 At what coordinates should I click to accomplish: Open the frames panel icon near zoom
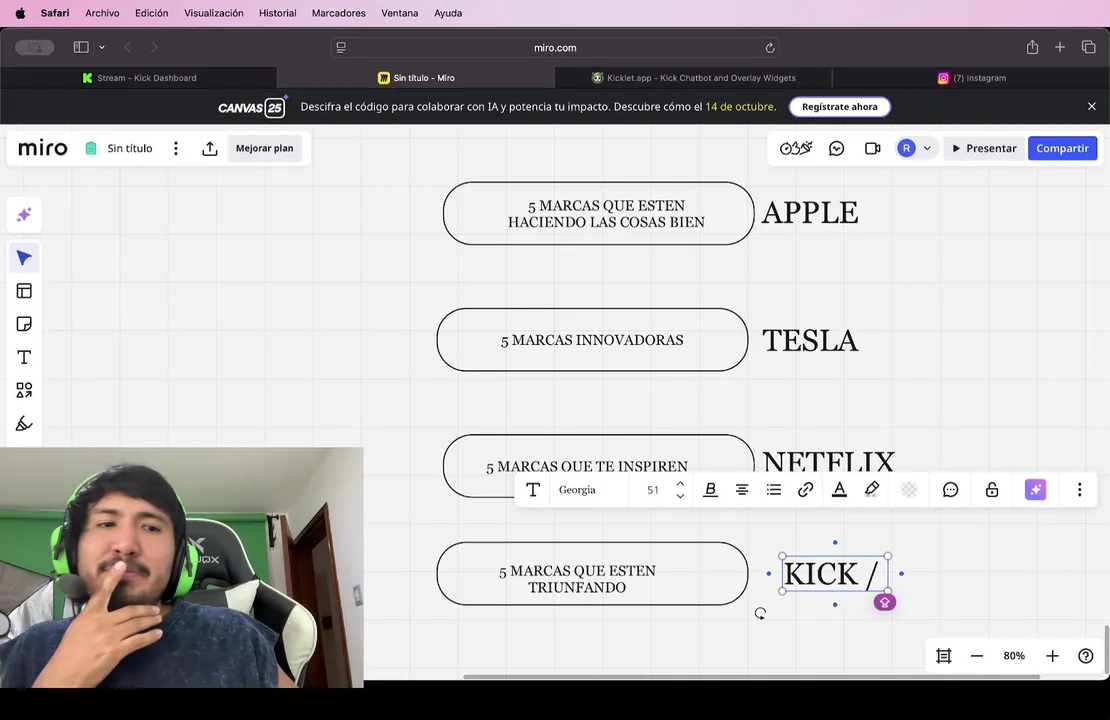pyautogui.click(x=944, y=656)
